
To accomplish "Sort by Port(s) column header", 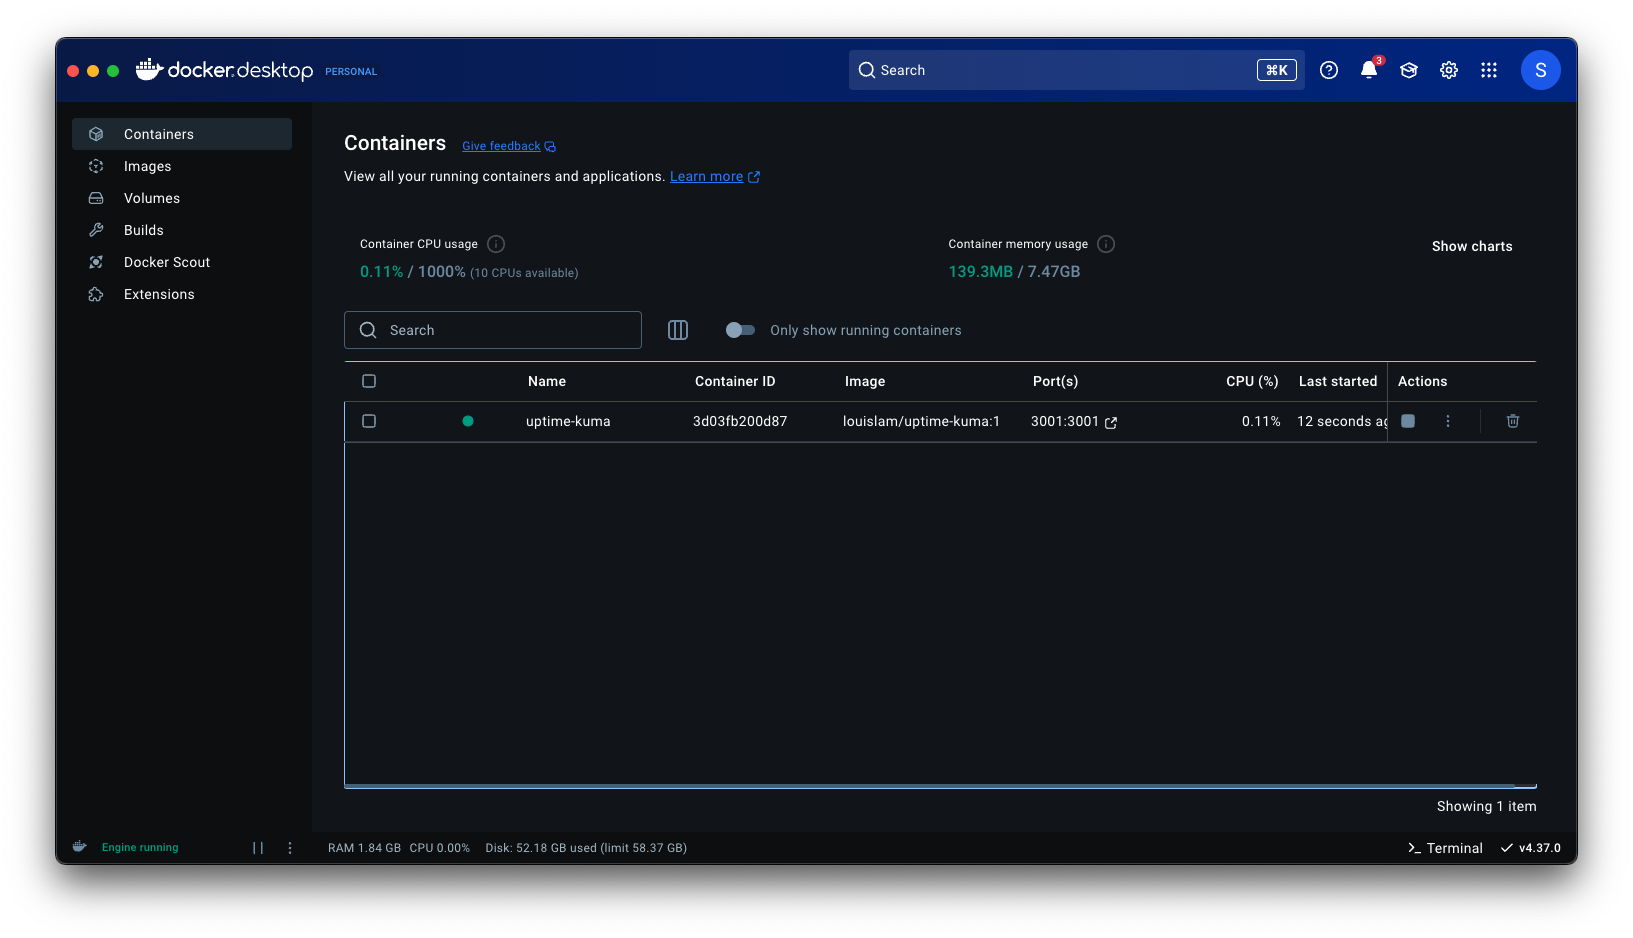I will (x=1055, y=381).
